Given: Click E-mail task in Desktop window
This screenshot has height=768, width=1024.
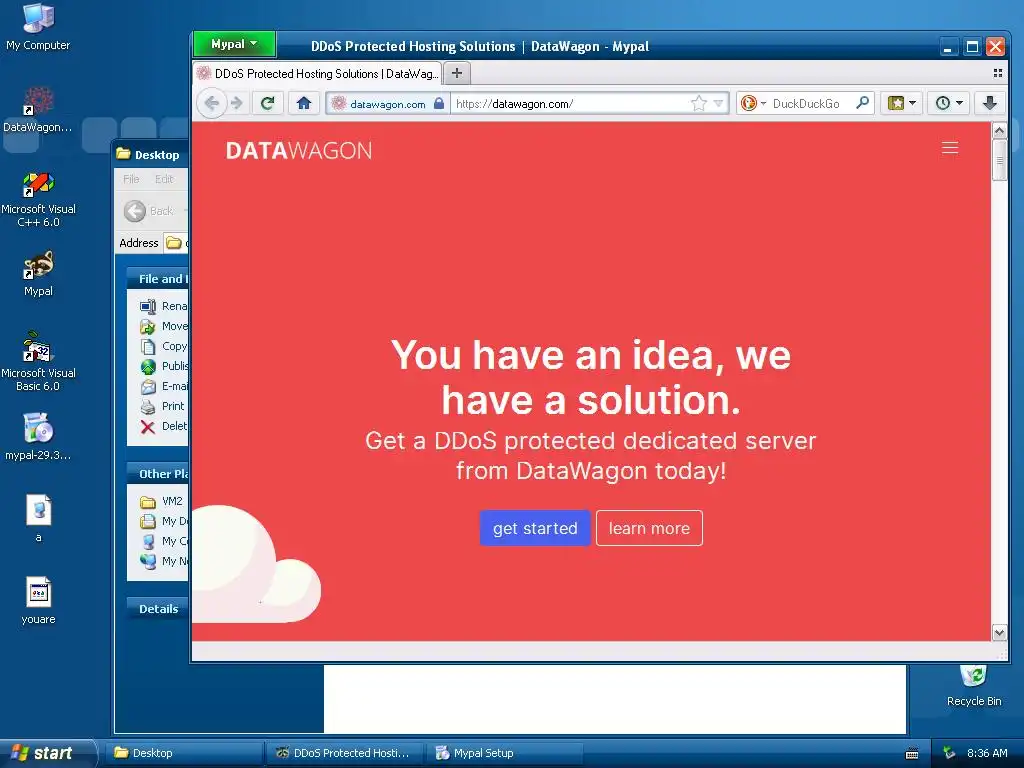Looking at the screenshot, I should (164, 386).
